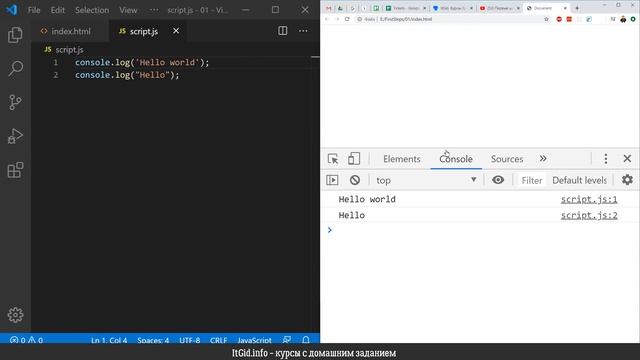Bookmark this page with the star
The width and height of the screenshot is (640, 360).
point(547,19)
